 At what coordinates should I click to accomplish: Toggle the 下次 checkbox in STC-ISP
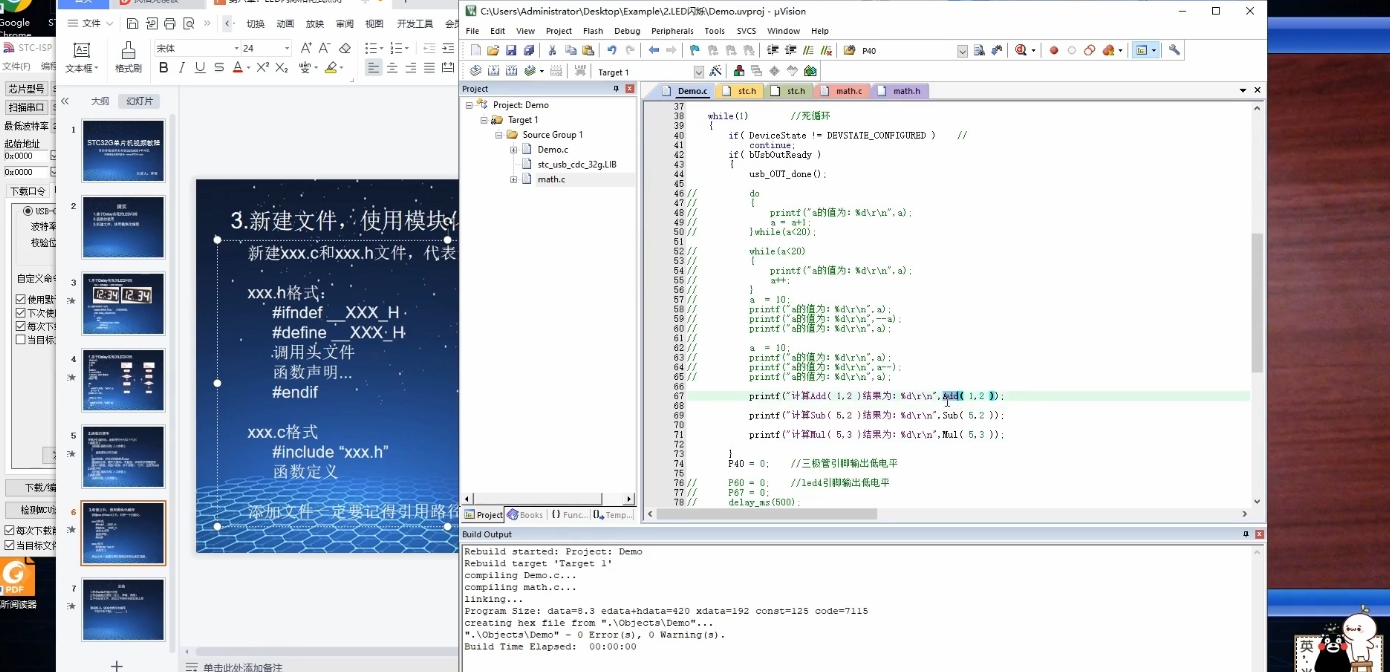pyautogui.click(x=21, y=313)
